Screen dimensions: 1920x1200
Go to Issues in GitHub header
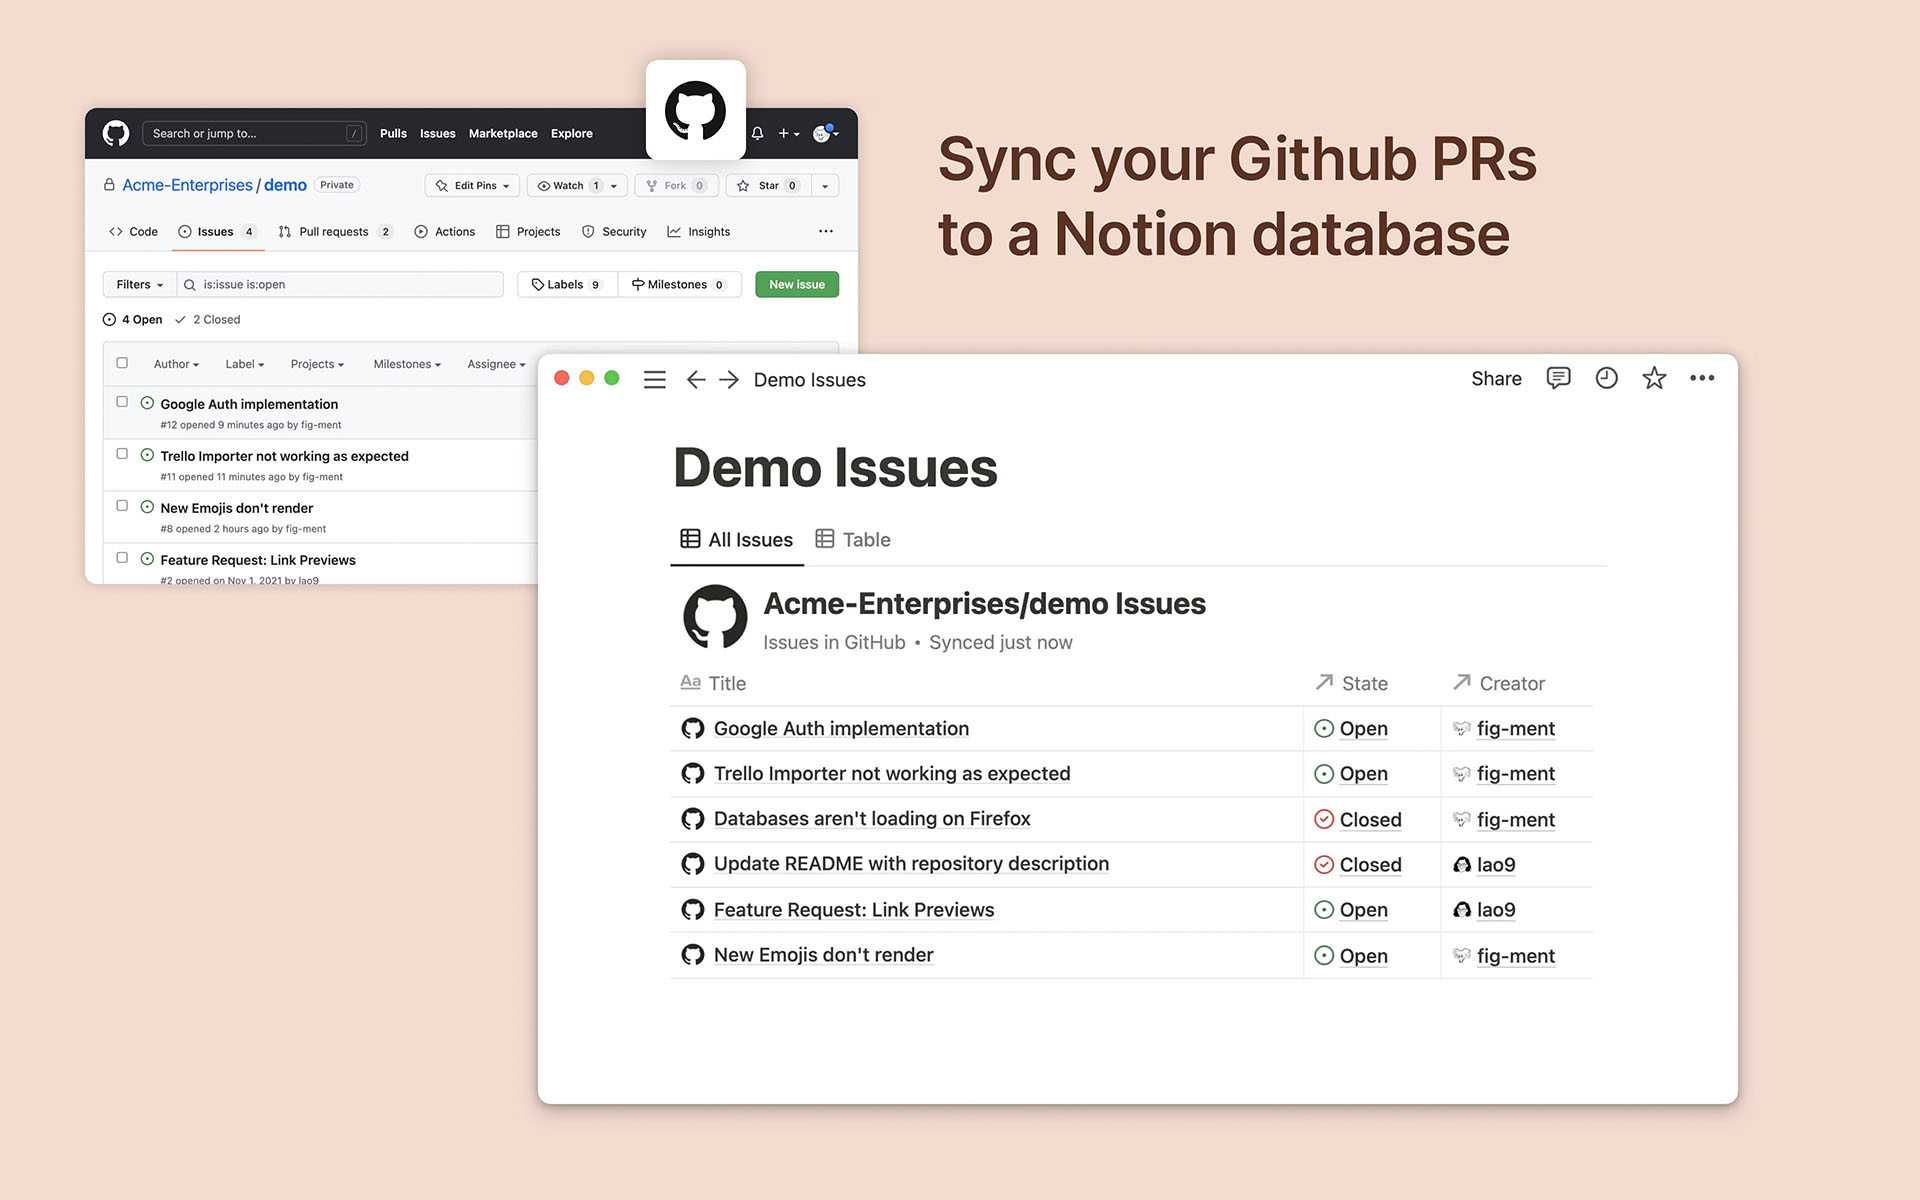click(437, 133)
